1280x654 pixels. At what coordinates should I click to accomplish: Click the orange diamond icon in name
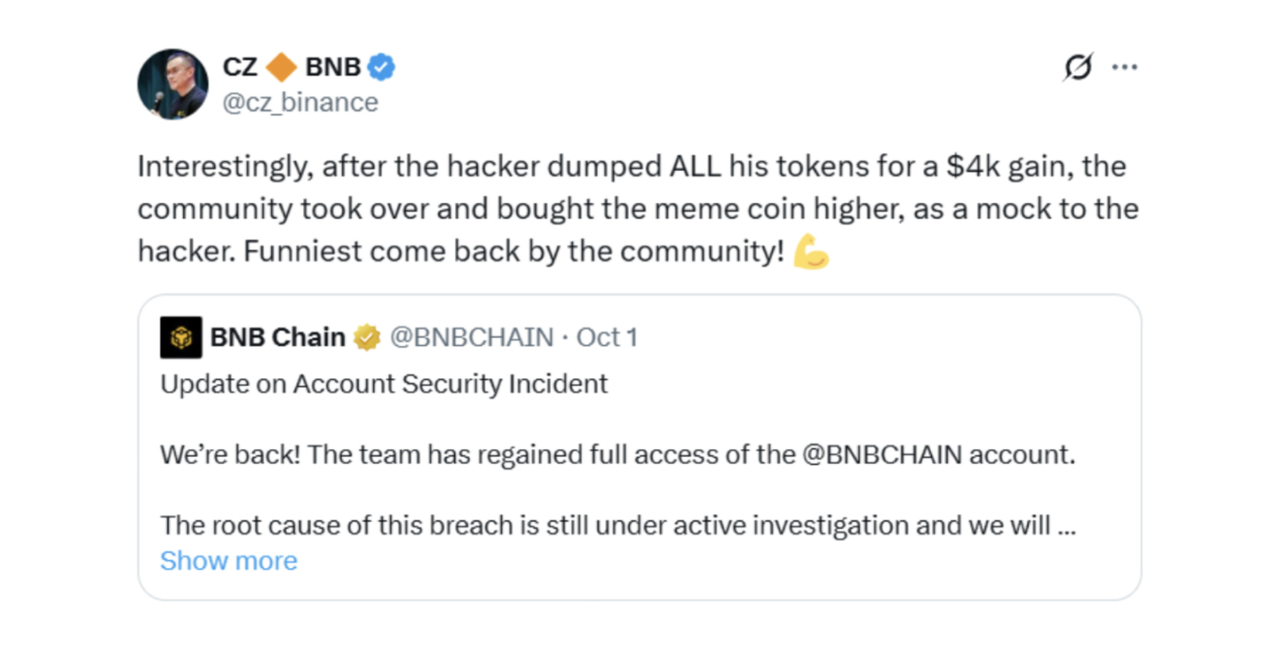(x=282, y=68)
